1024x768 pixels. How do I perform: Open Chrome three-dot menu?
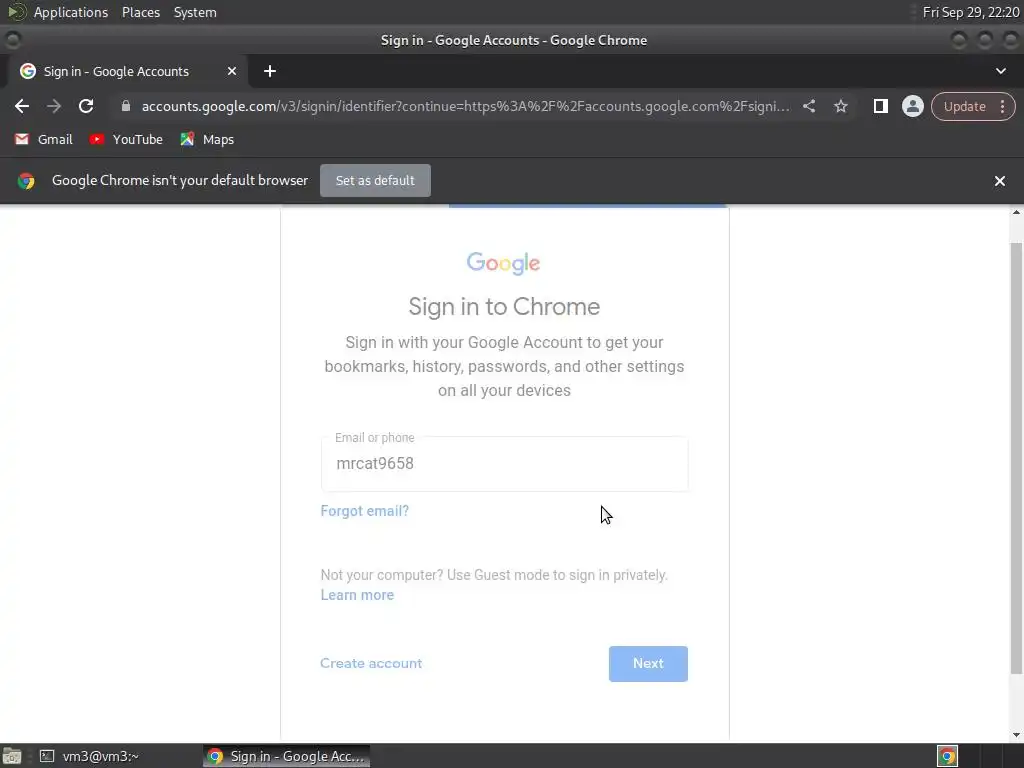(1002, 106)
